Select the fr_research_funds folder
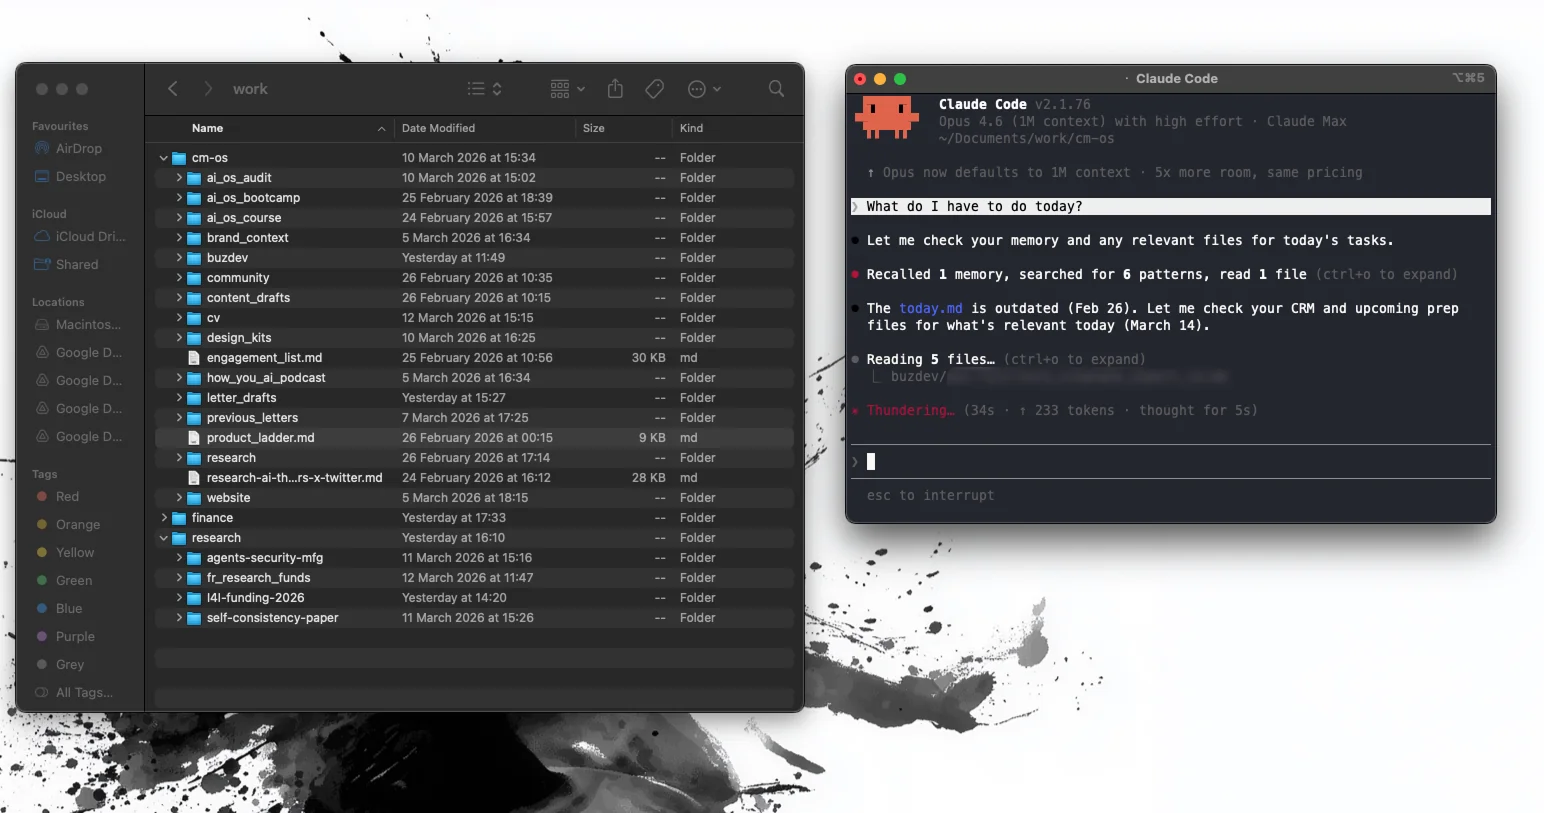 (475, 578)
